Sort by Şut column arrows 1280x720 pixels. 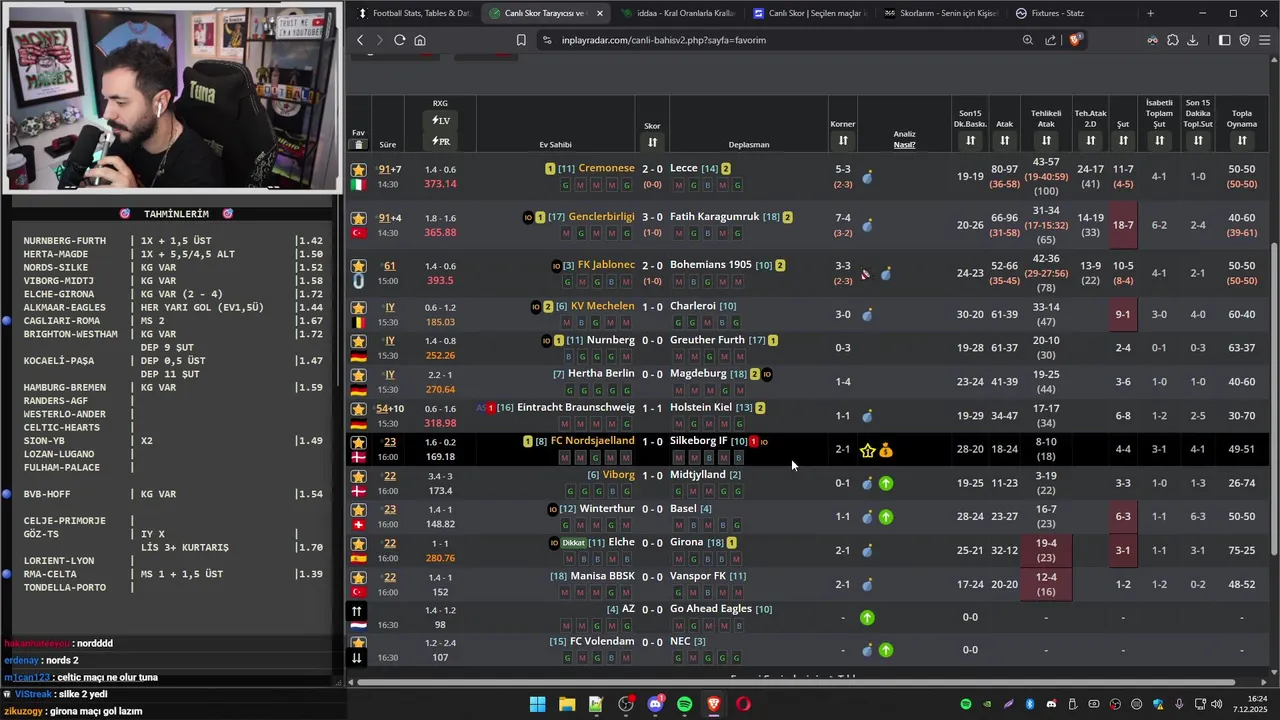pyautogui.click(x=1123, y=141)
